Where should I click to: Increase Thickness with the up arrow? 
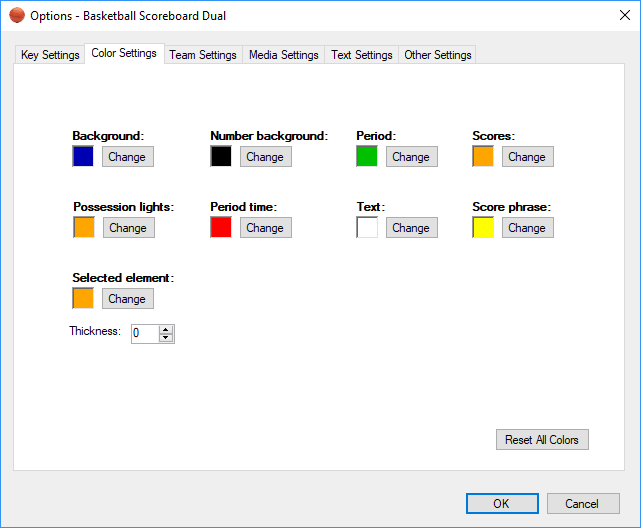[x=166, y=329]
